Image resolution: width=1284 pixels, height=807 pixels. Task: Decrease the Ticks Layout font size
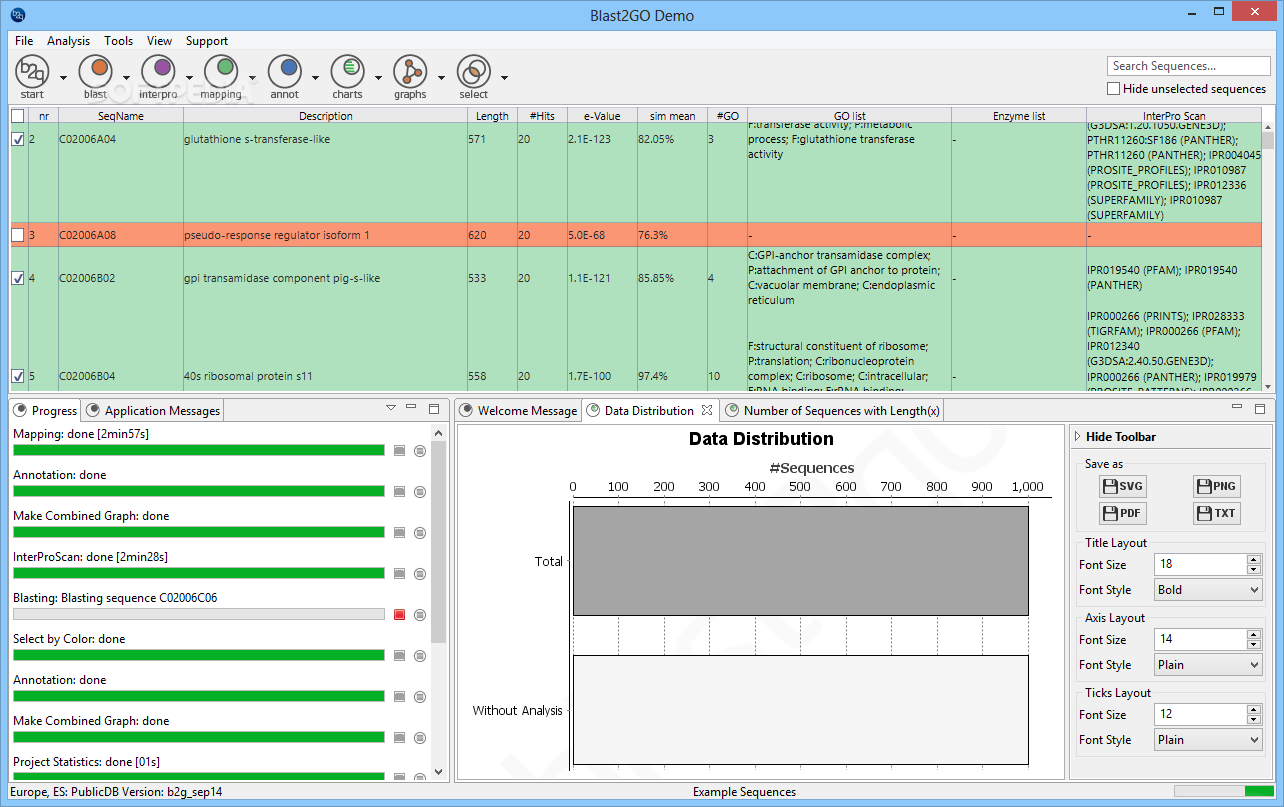(x=1254, y=720)
